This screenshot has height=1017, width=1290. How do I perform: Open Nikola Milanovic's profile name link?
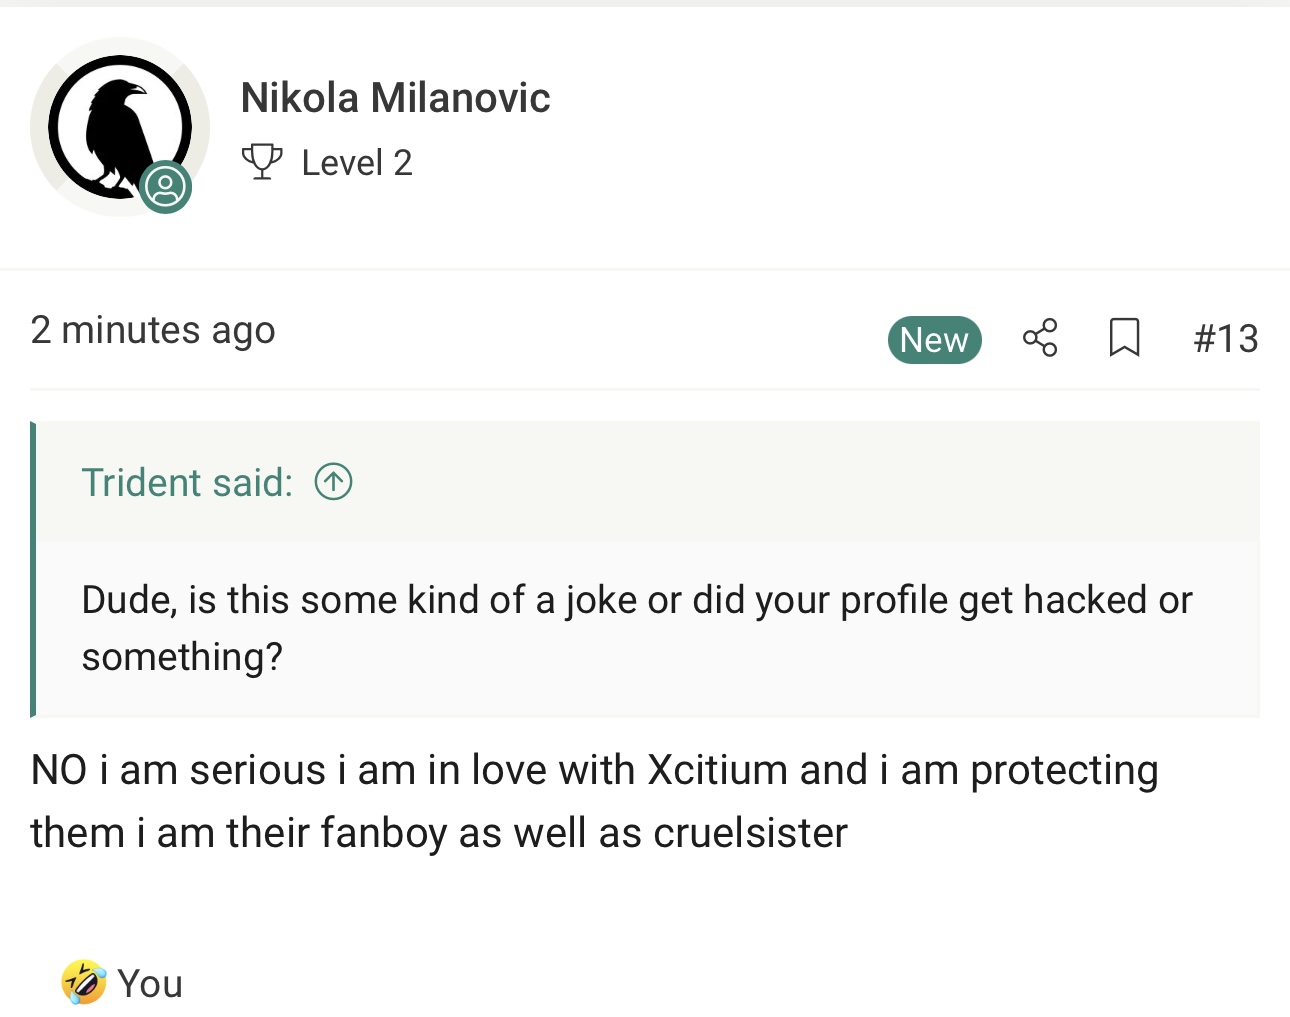(395, 98)
